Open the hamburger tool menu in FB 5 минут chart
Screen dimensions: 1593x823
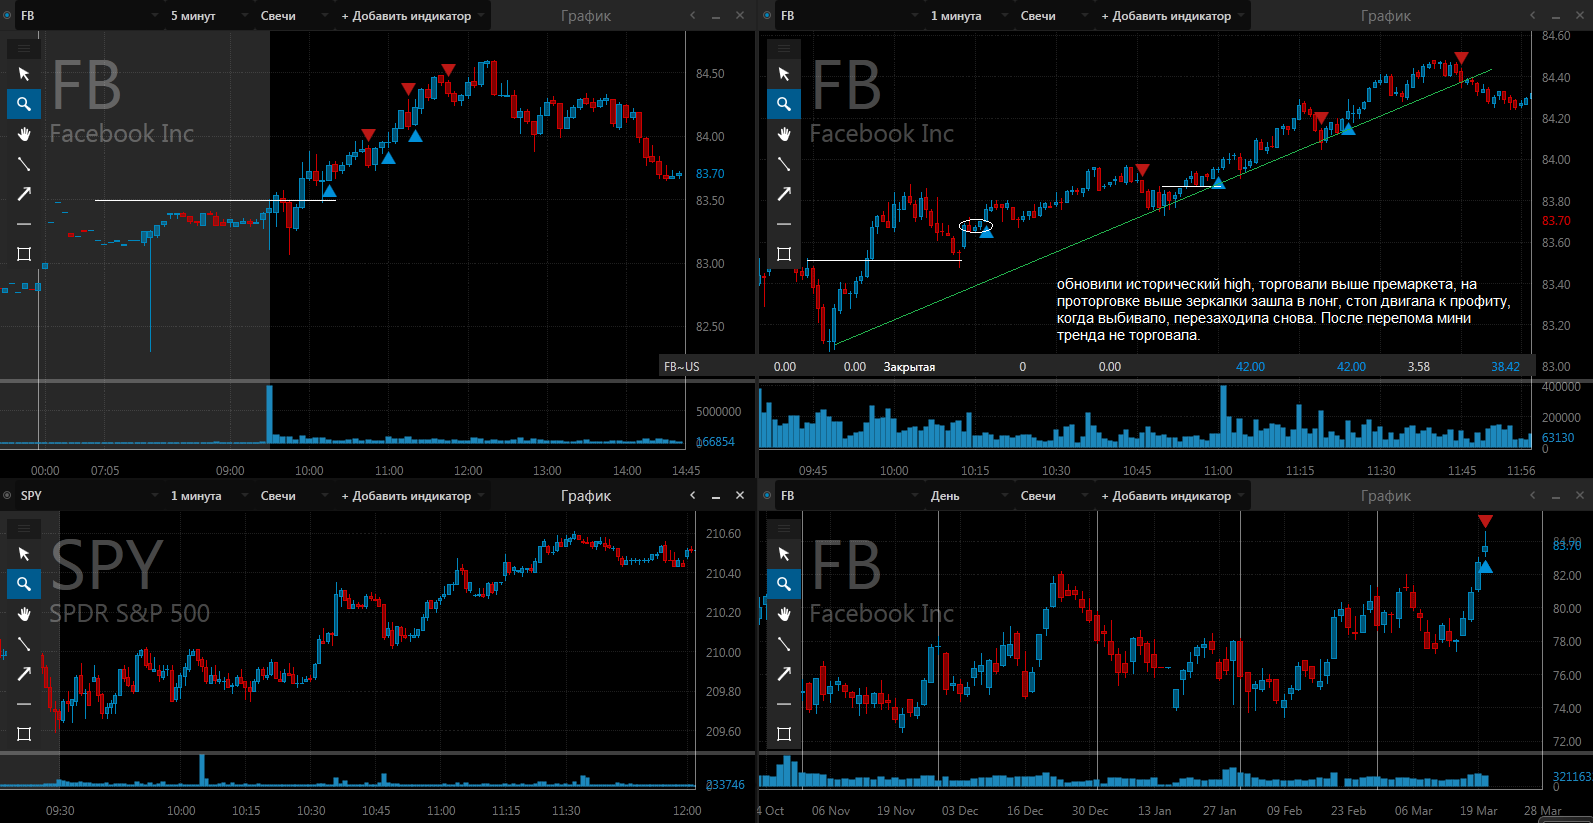[24, 48]
